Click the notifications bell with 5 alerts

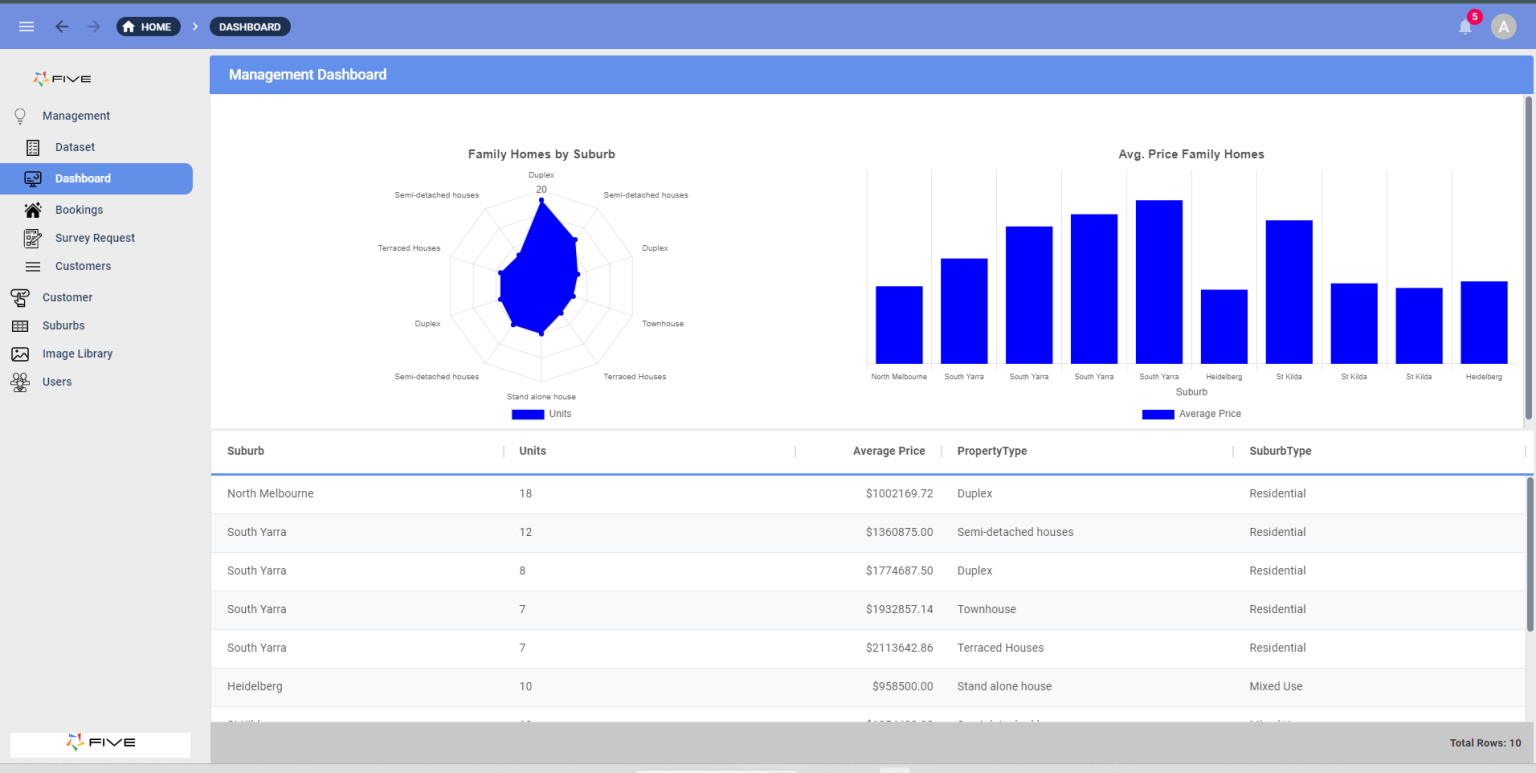point(1464,26)
